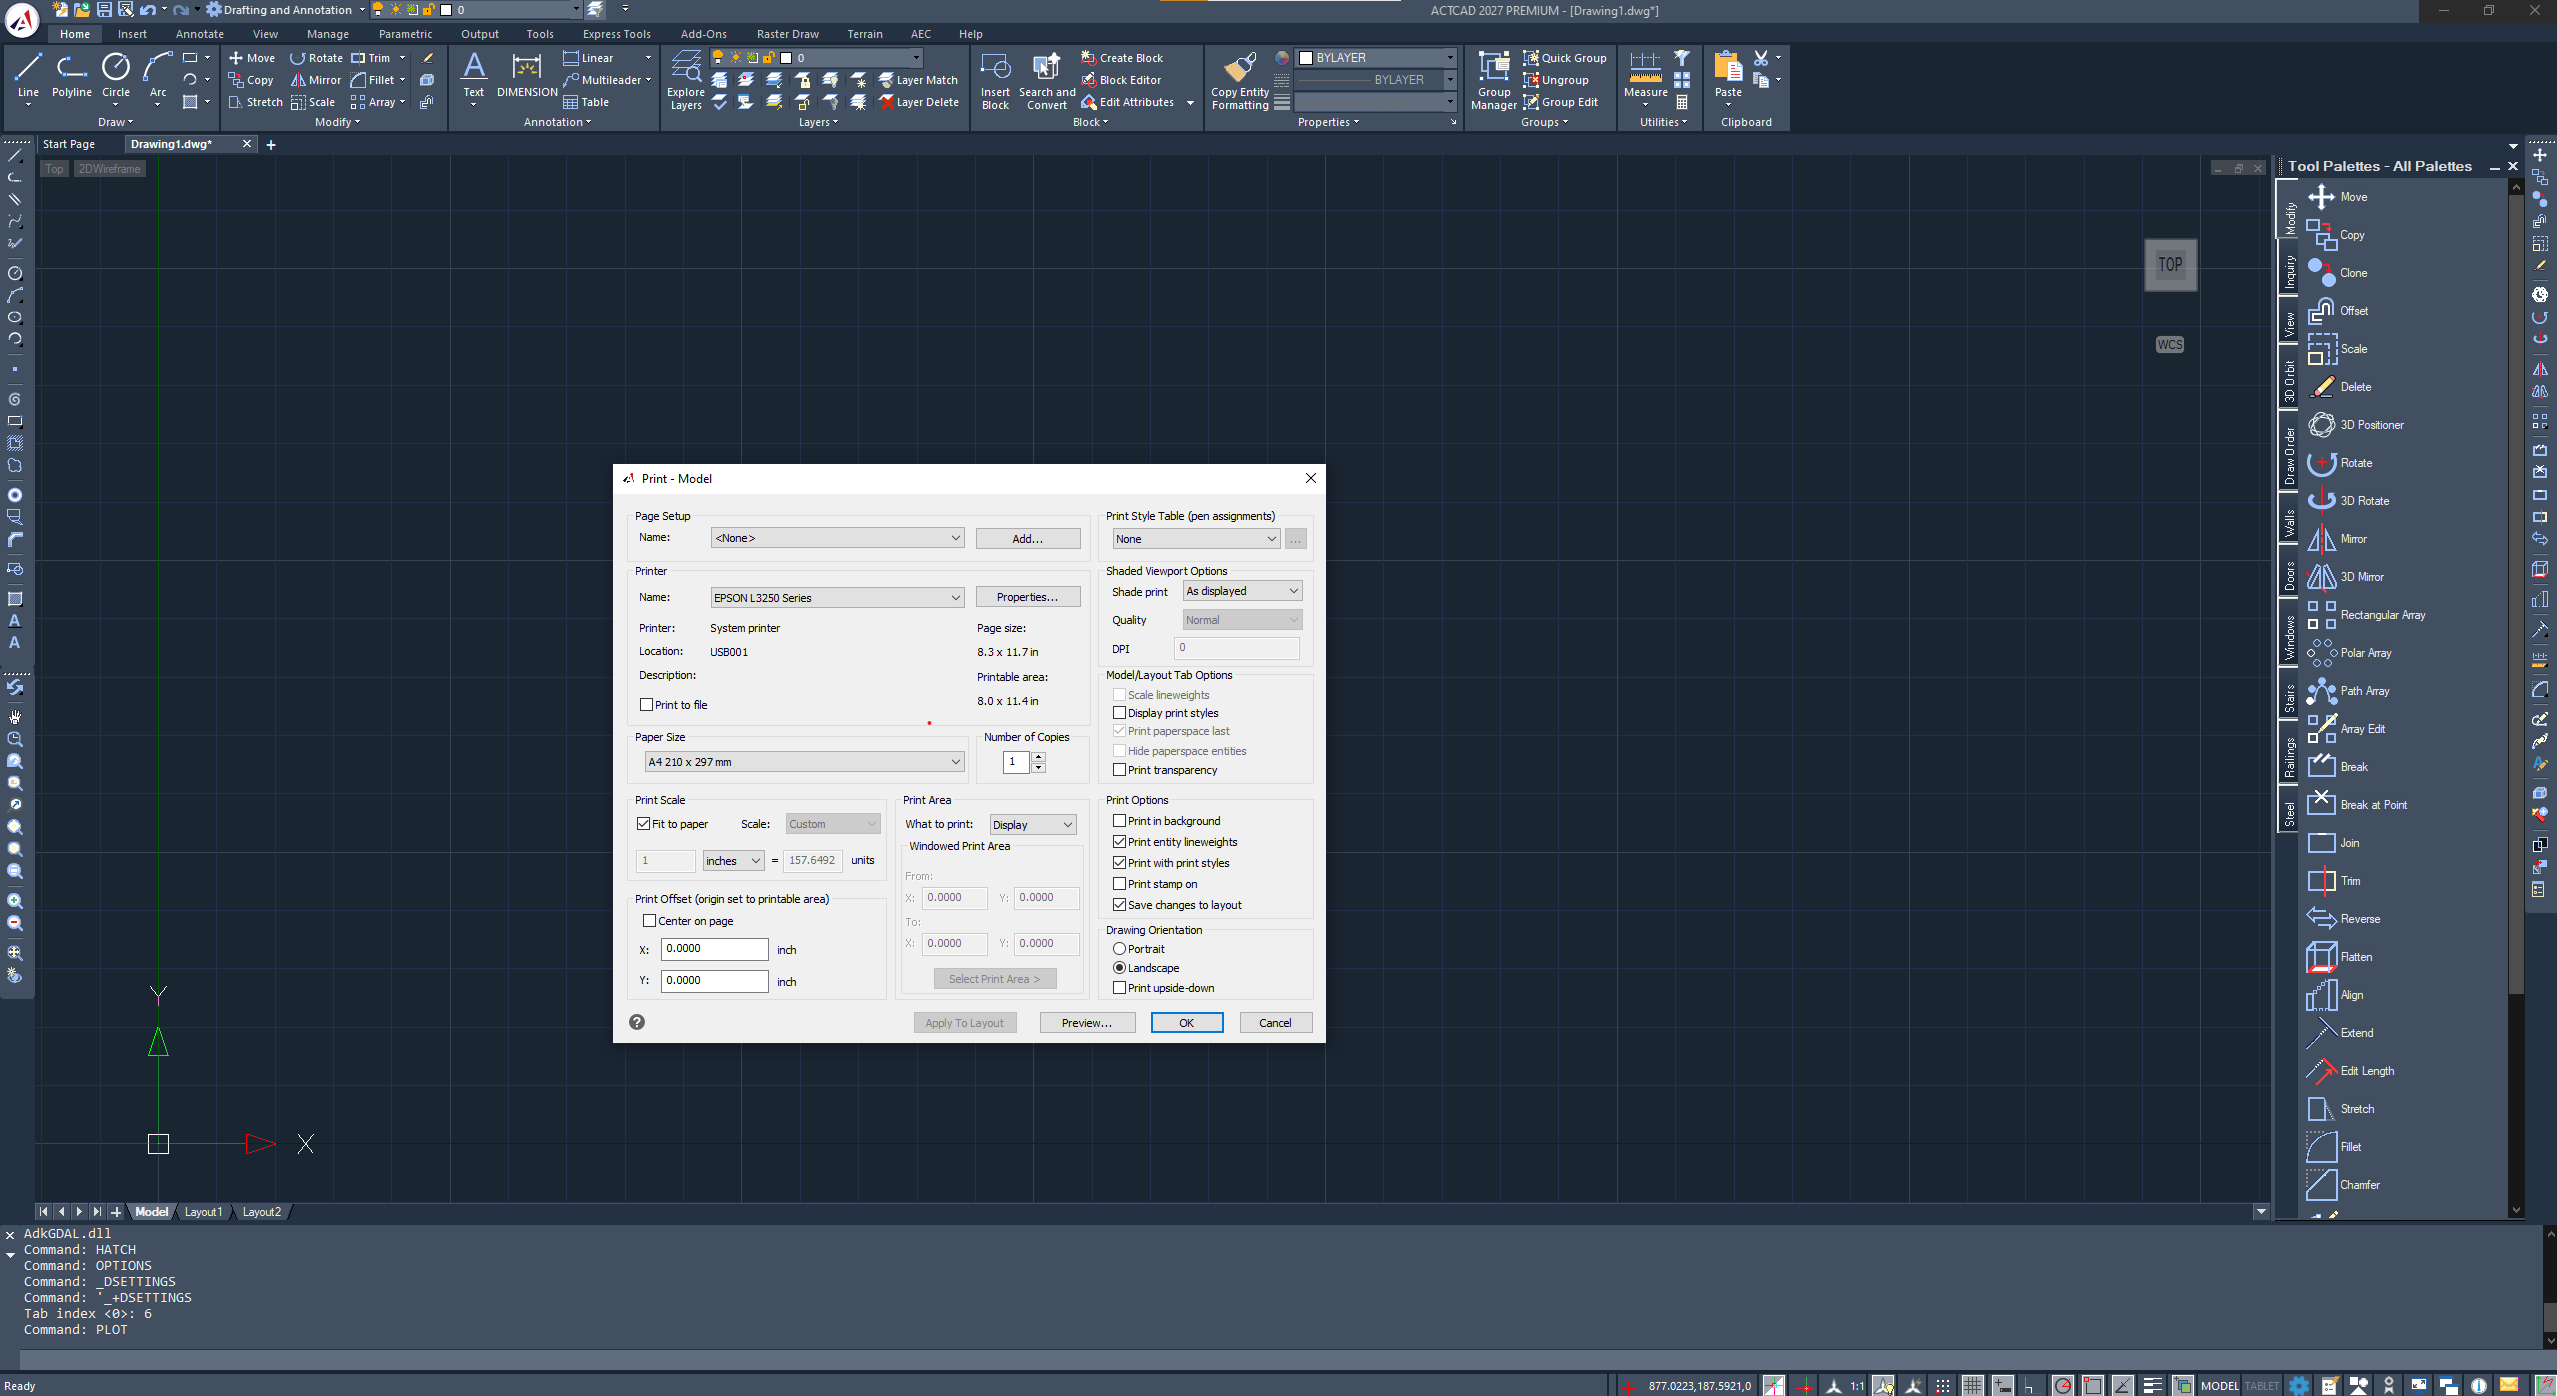Switch to the Layout1 tab
Image resolution: width=2557 pixels, height=1396 pixels.
click(203, 1212)
